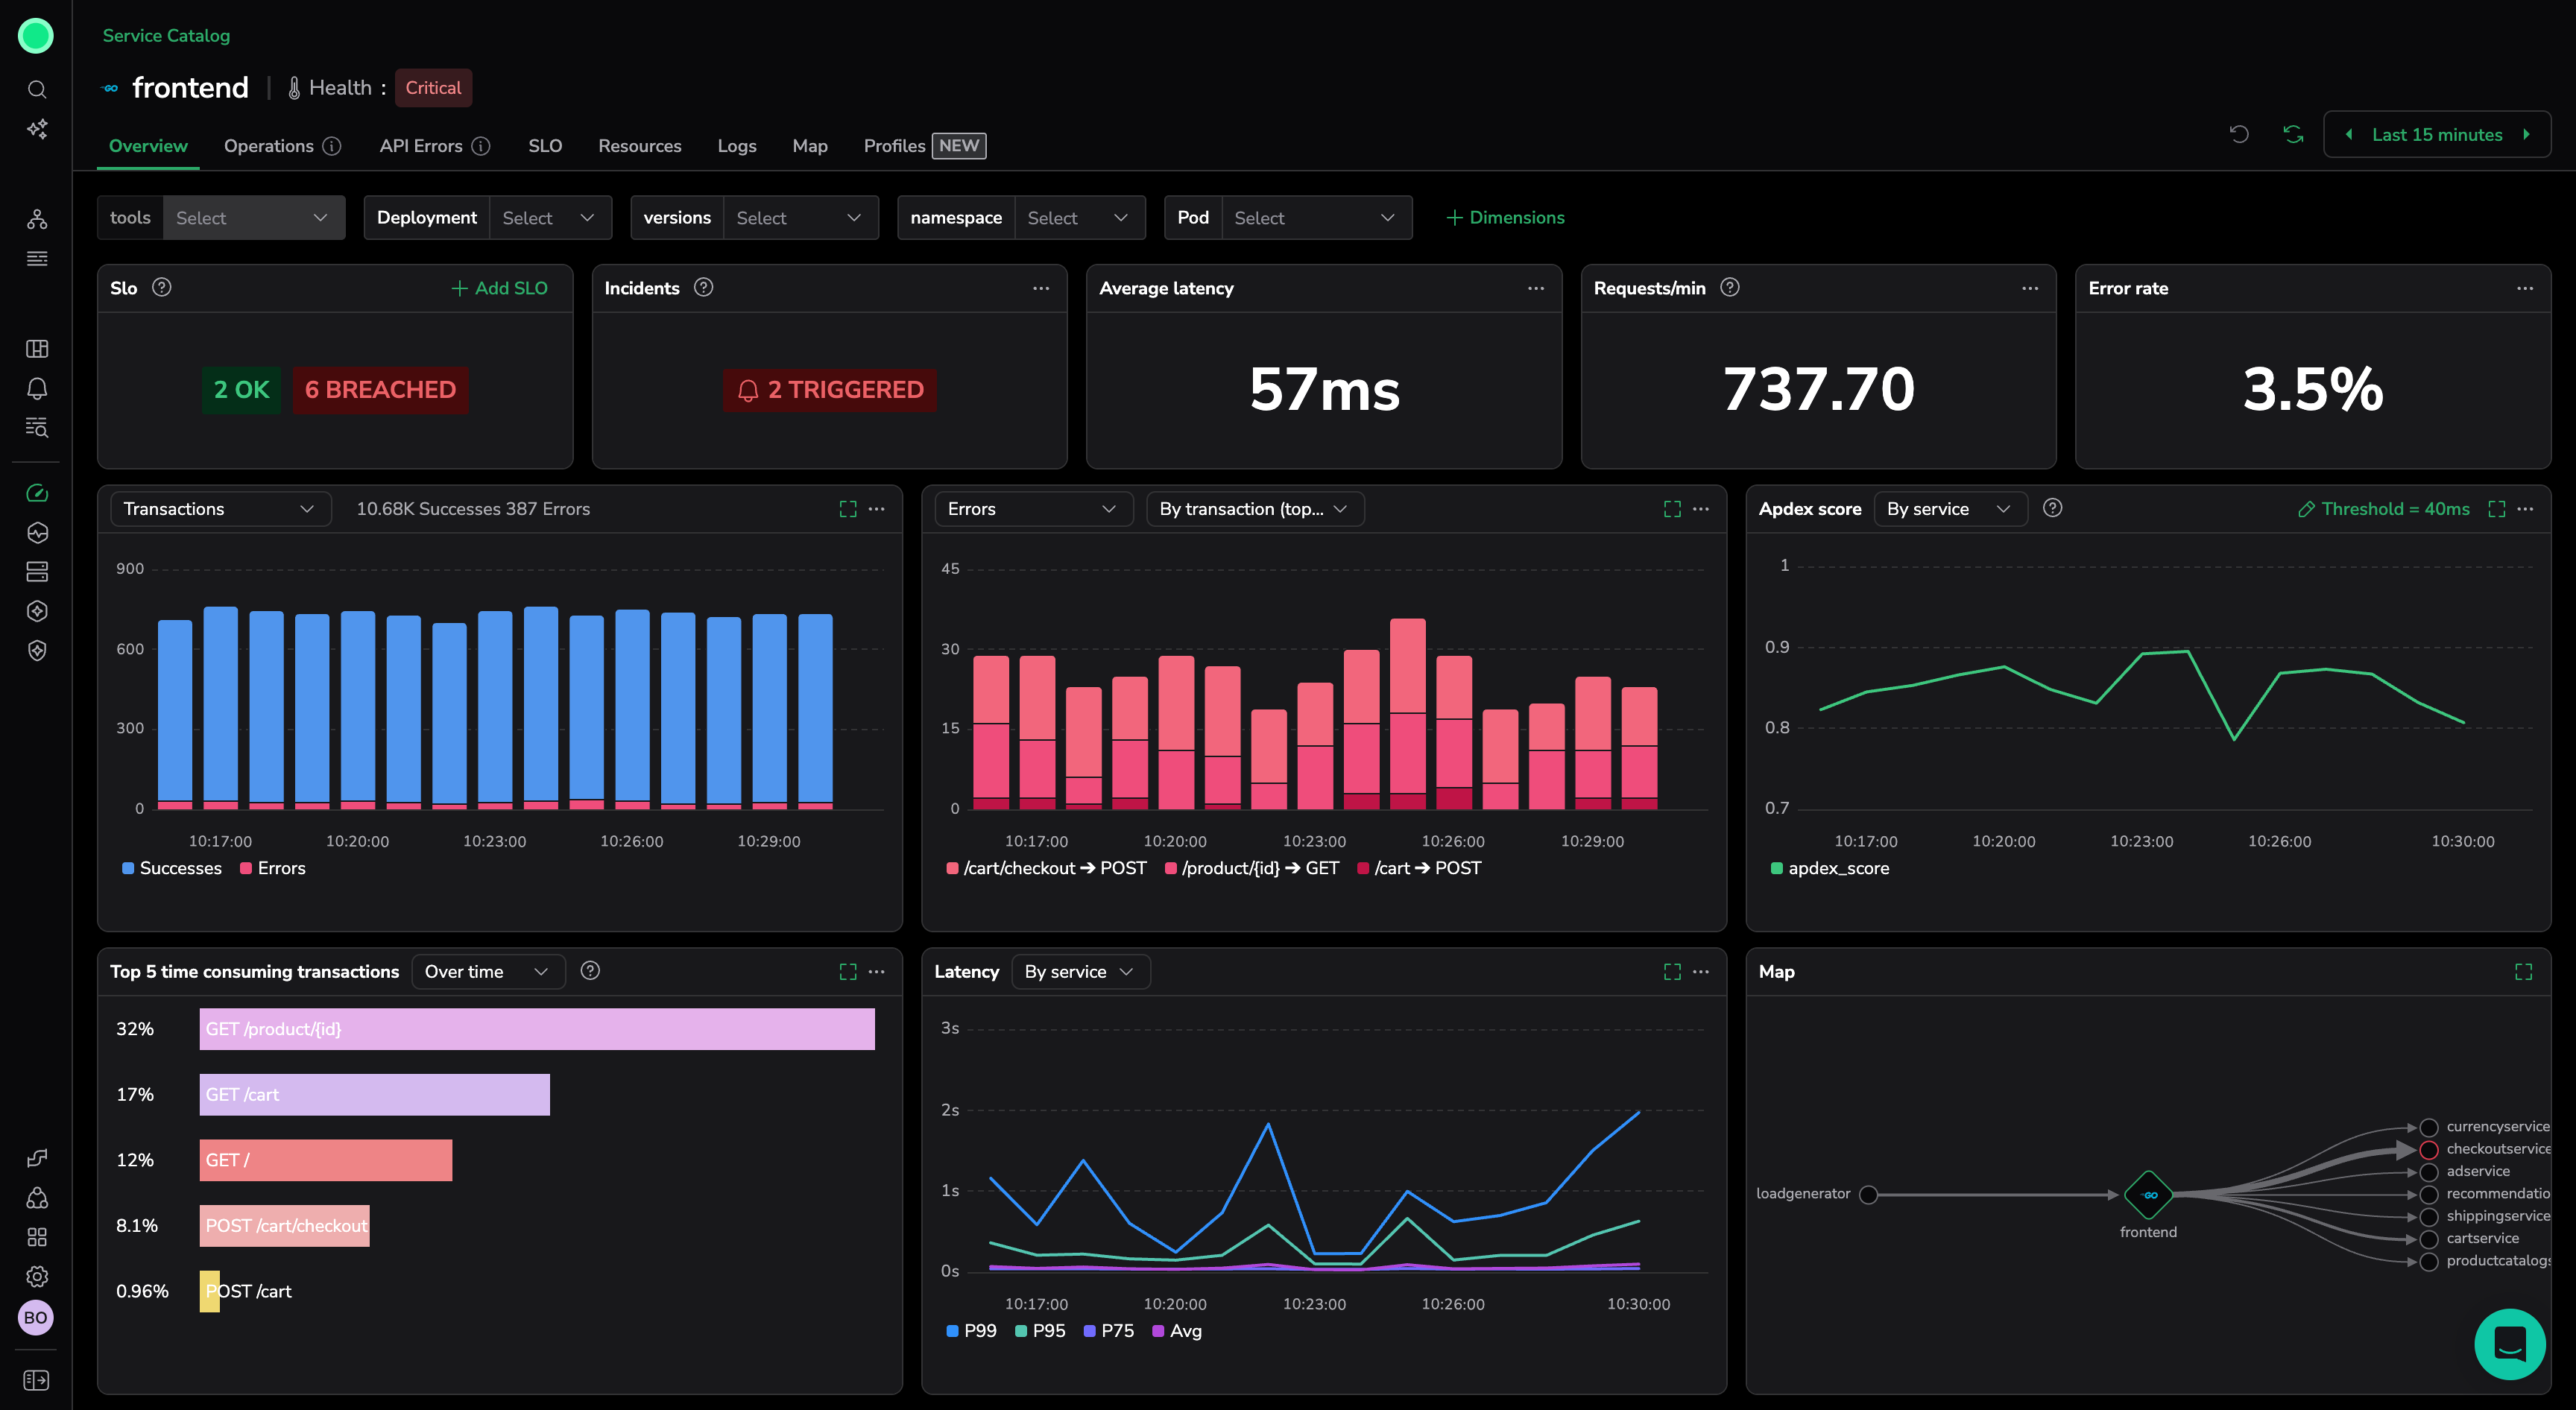Toggle the /cart/checkout POST error series
This screenshot has width=2576, height=1410.
(x=1046, y=868)
